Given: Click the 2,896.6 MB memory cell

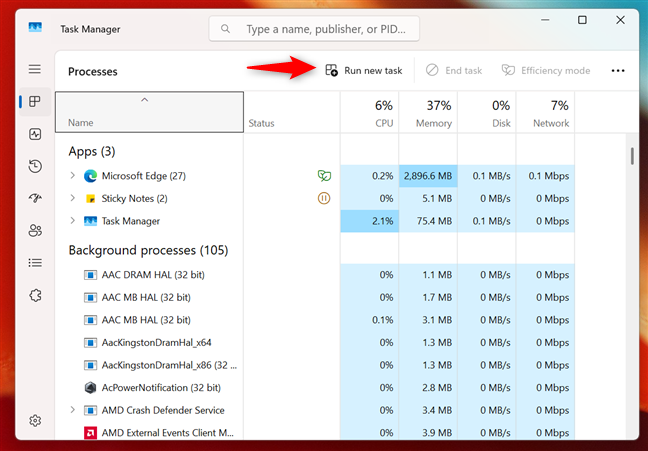Looking at the screenshot, I should pos(428,176).
